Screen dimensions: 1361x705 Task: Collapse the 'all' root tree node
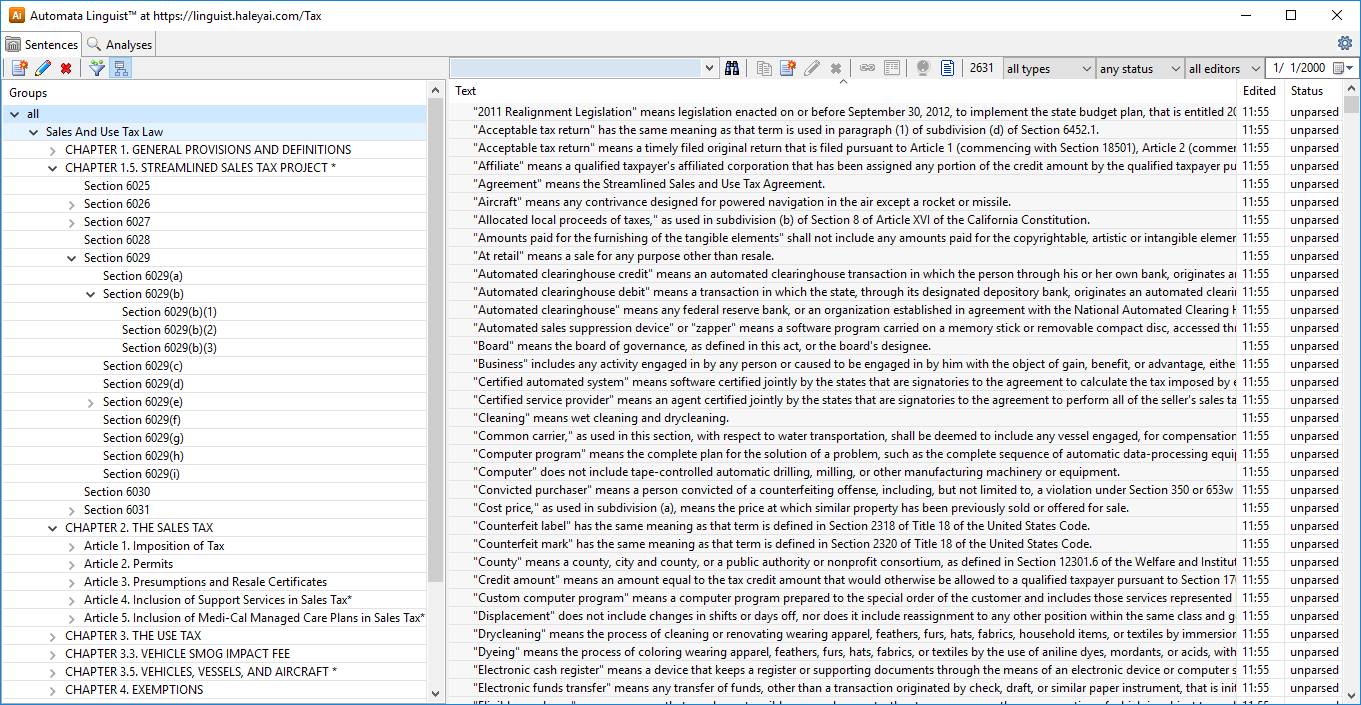(15, 114)
